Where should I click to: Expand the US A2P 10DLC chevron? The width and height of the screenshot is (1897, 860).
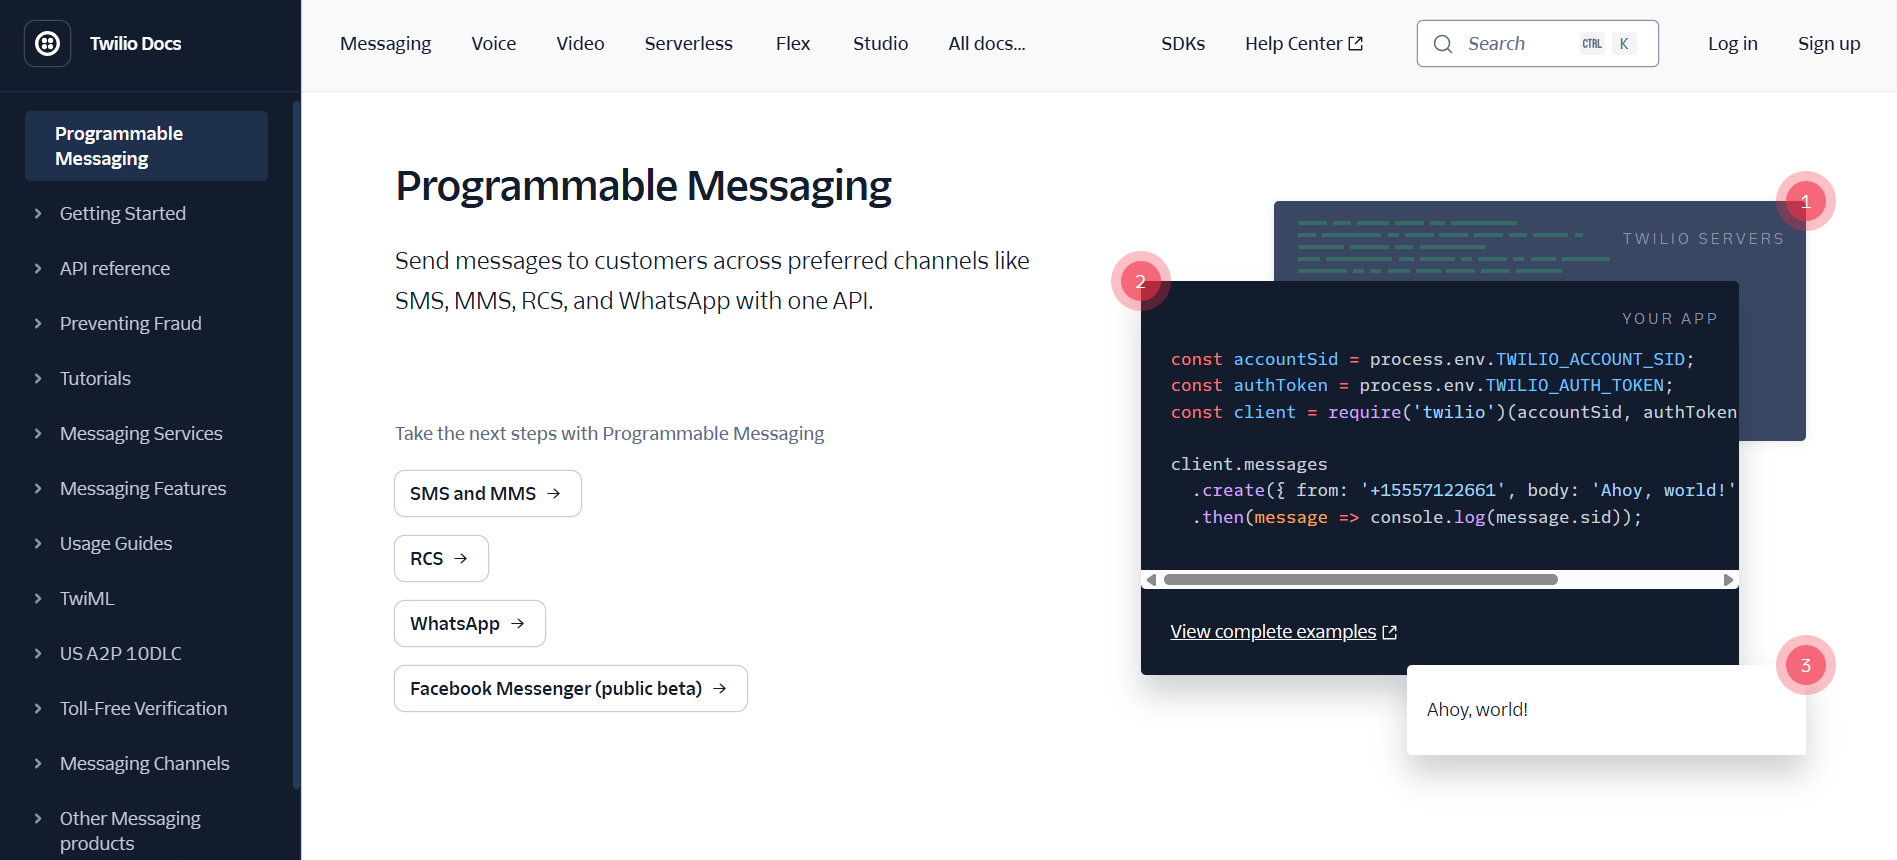click(x=38, y=653)
